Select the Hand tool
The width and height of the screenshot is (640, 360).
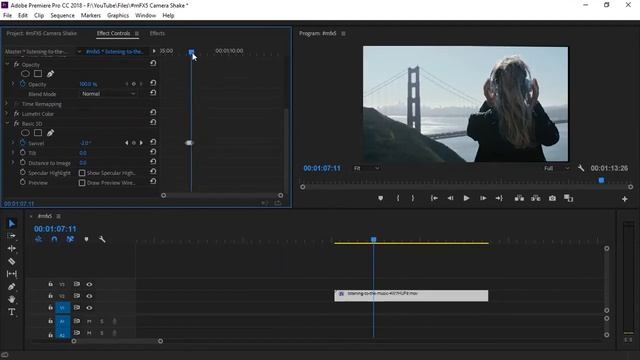(x=11, y=299)
